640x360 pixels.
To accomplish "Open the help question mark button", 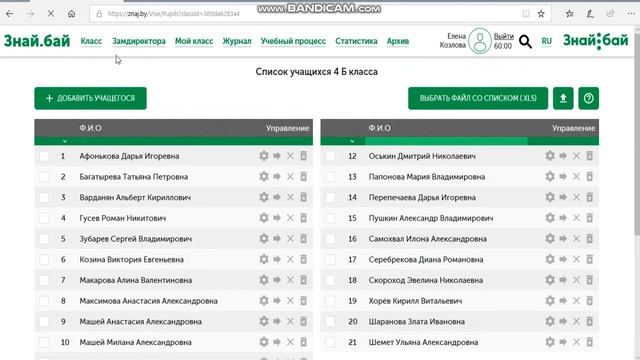I will (589, 98).
